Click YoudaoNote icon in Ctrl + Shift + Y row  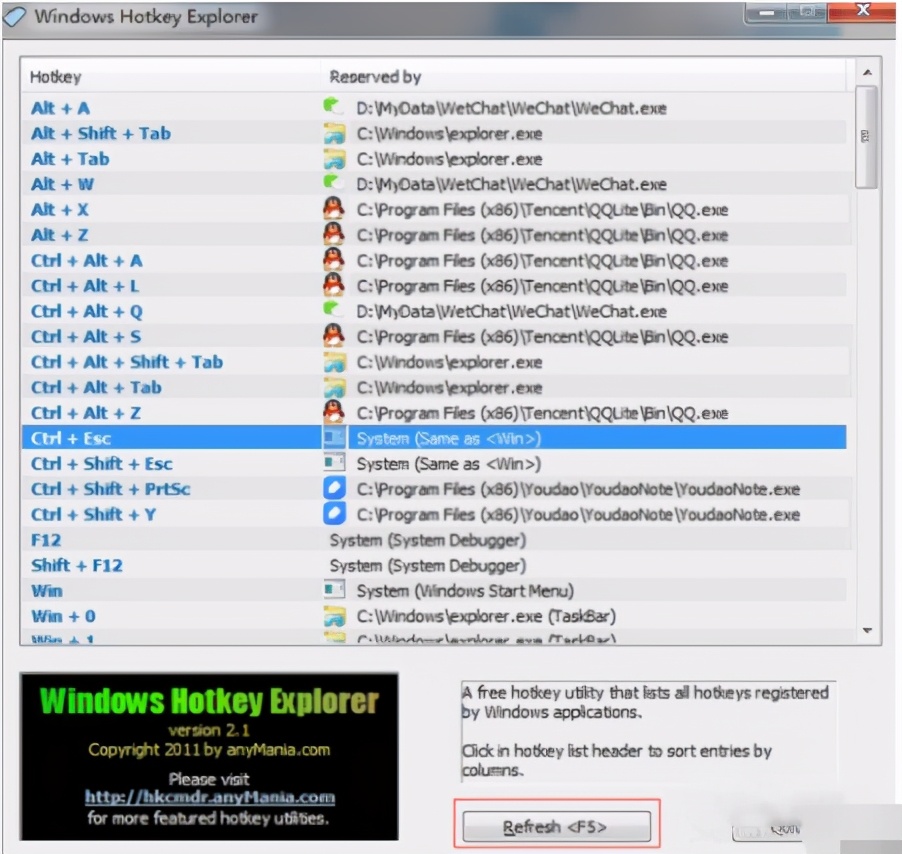(334, 514)
